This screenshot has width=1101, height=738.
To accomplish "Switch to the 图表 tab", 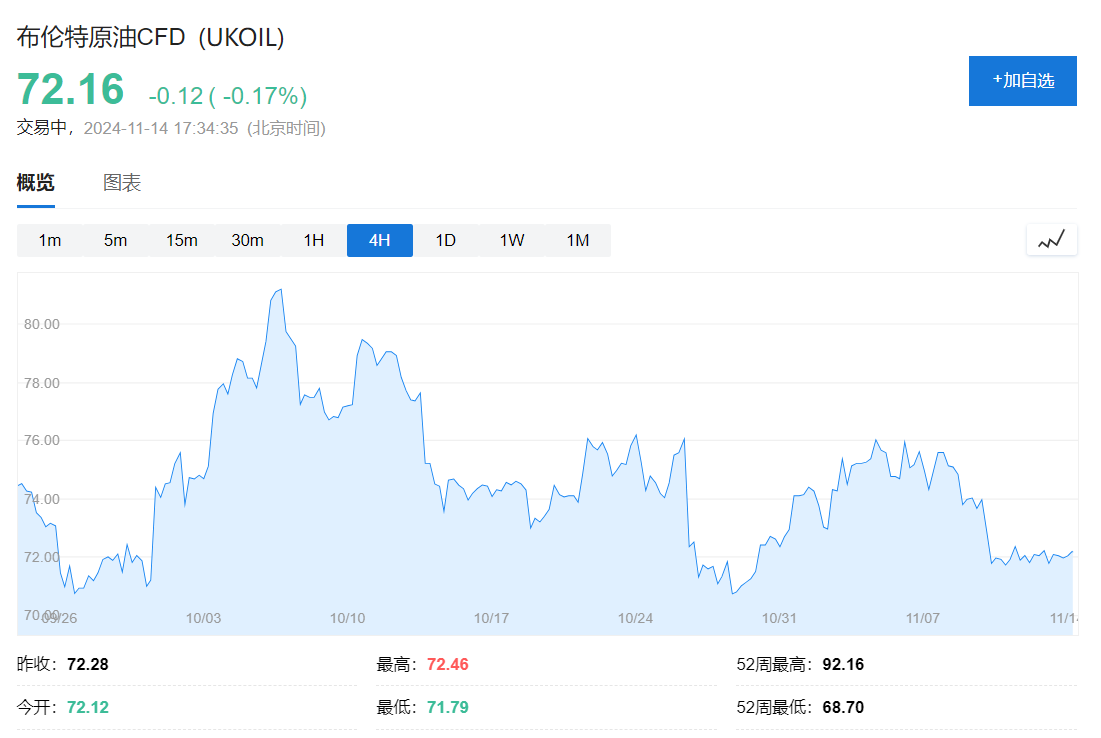I will coord(122,183).
